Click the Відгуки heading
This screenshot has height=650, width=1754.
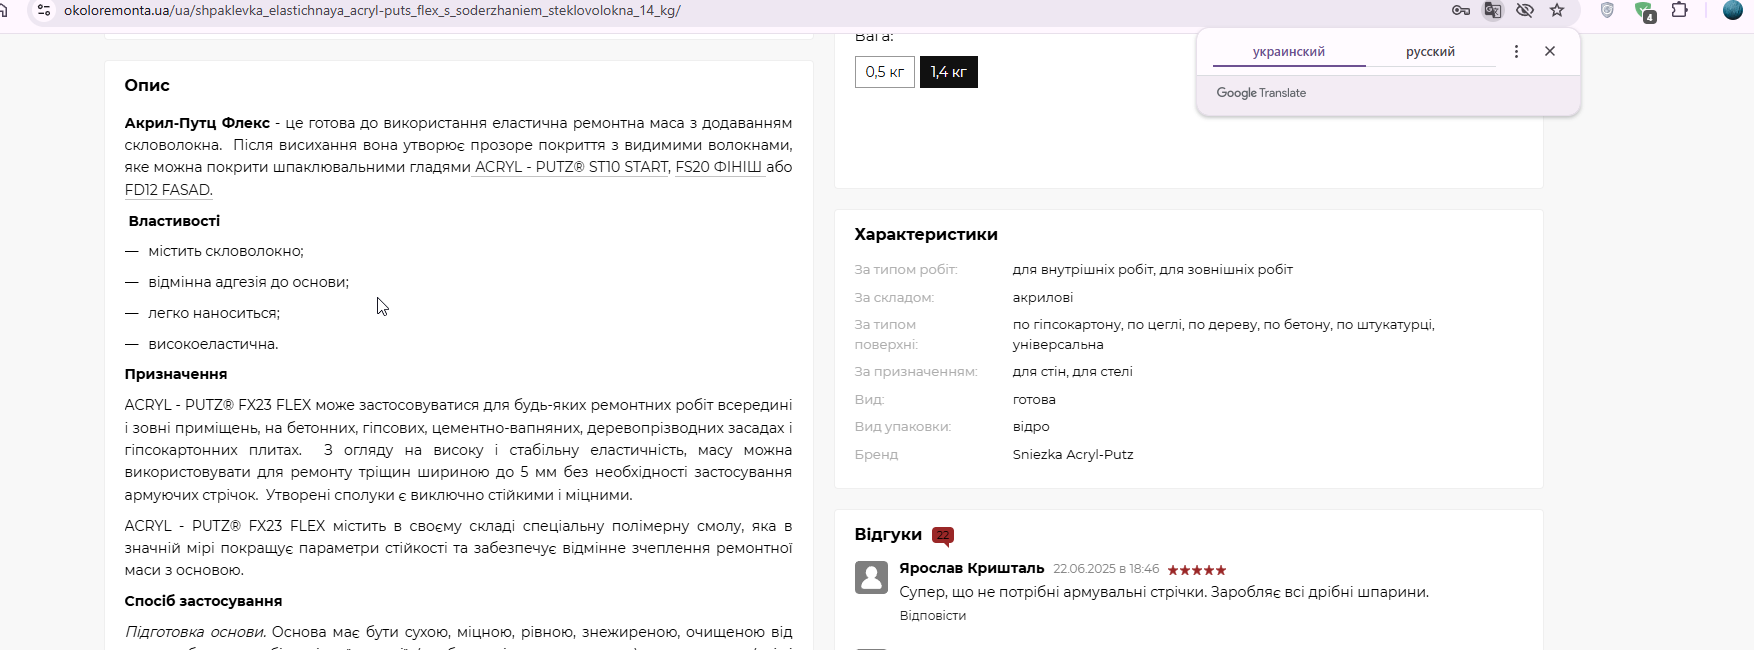888,535
